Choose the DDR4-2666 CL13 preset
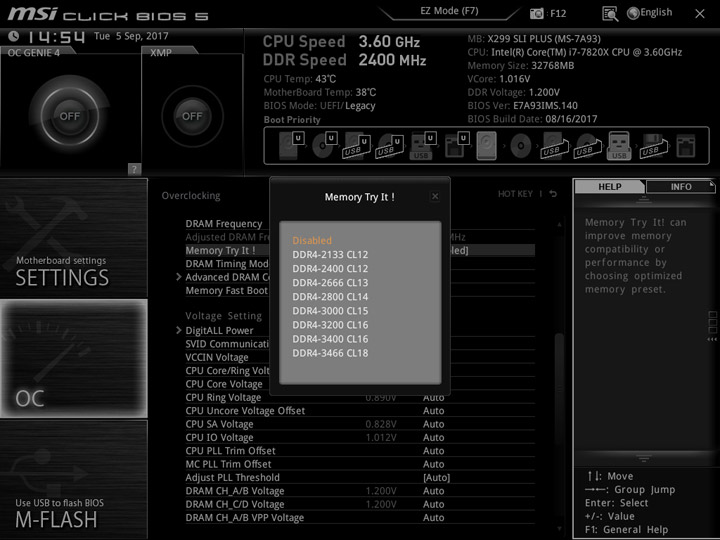The height and width of the screenshot is (540, 720). point(330,283)
